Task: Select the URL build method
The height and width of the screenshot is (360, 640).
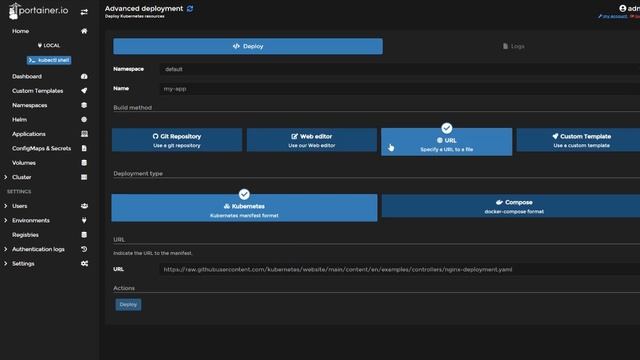Action: pos(447,142)
